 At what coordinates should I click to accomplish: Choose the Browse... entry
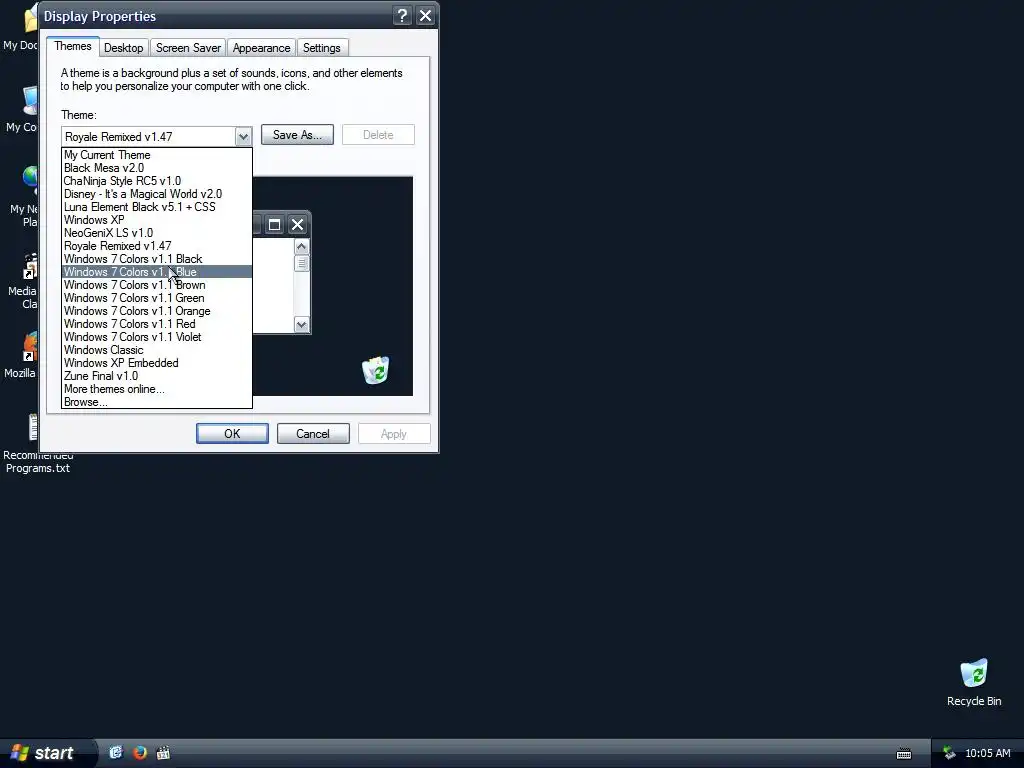coord(157,402)
